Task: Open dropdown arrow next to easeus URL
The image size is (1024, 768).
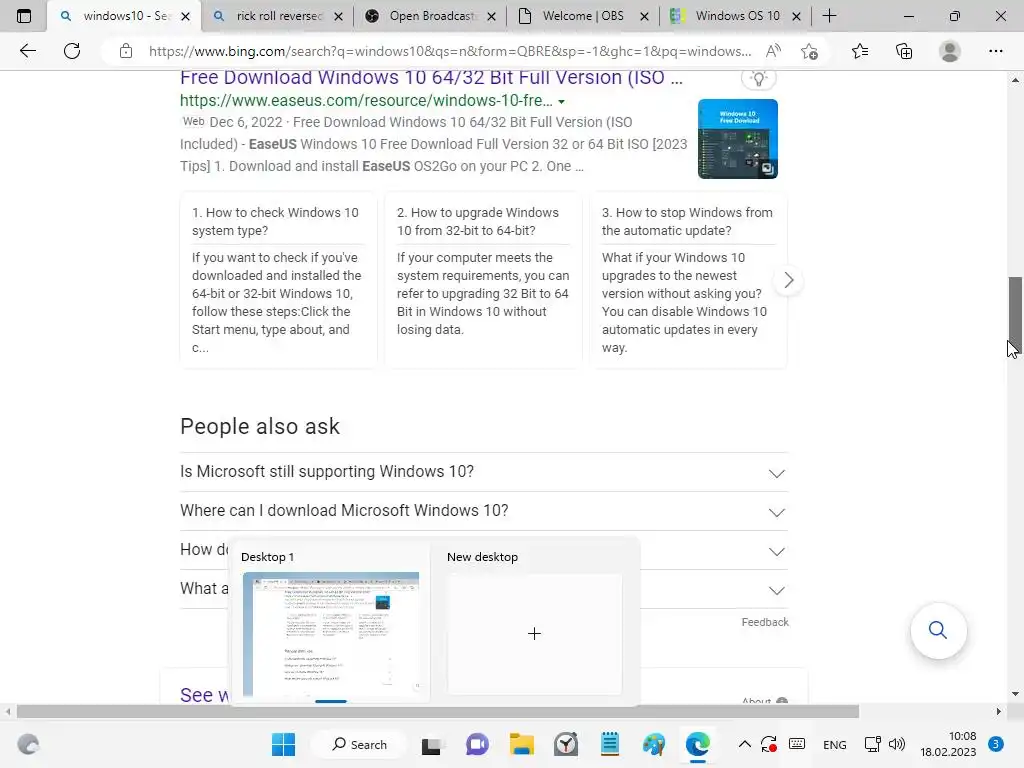Action: pos(562,102)
